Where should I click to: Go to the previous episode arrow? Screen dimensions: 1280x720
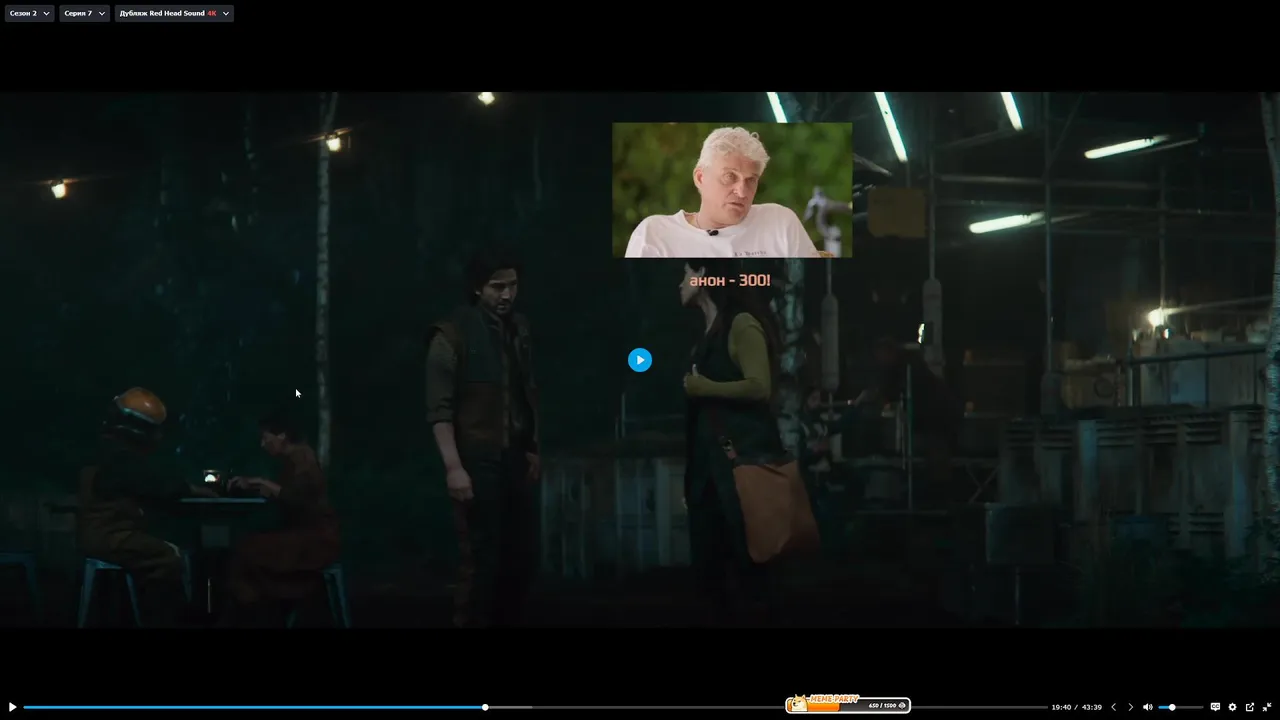(1113, 707)
